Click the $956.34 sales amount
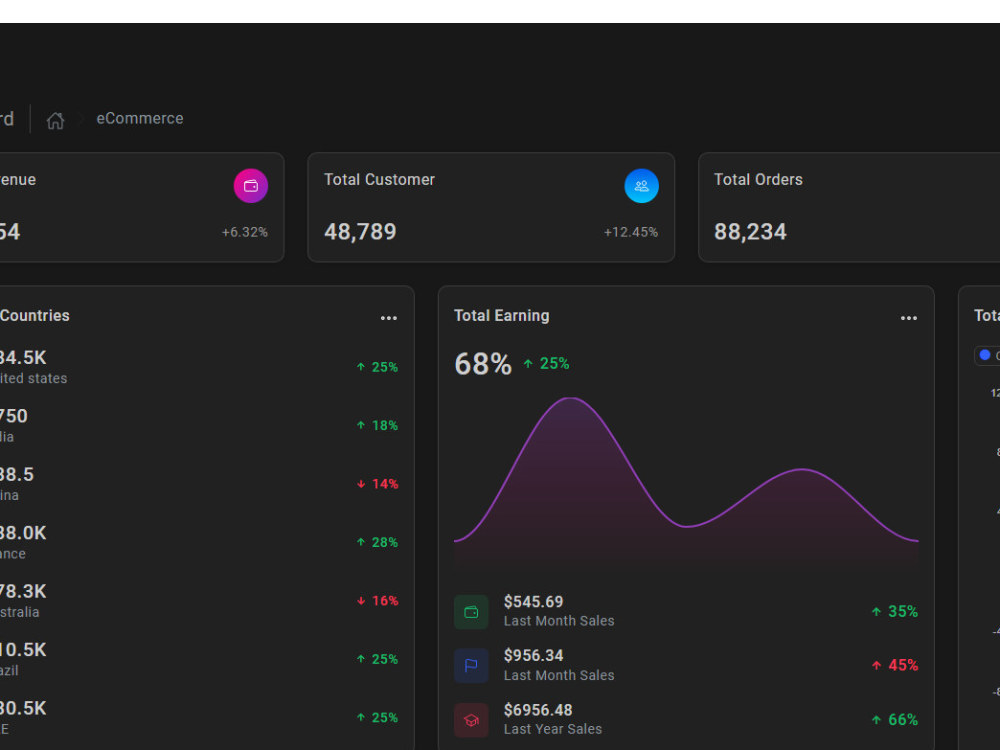1000x750 pixels. (x=533, y=655)
